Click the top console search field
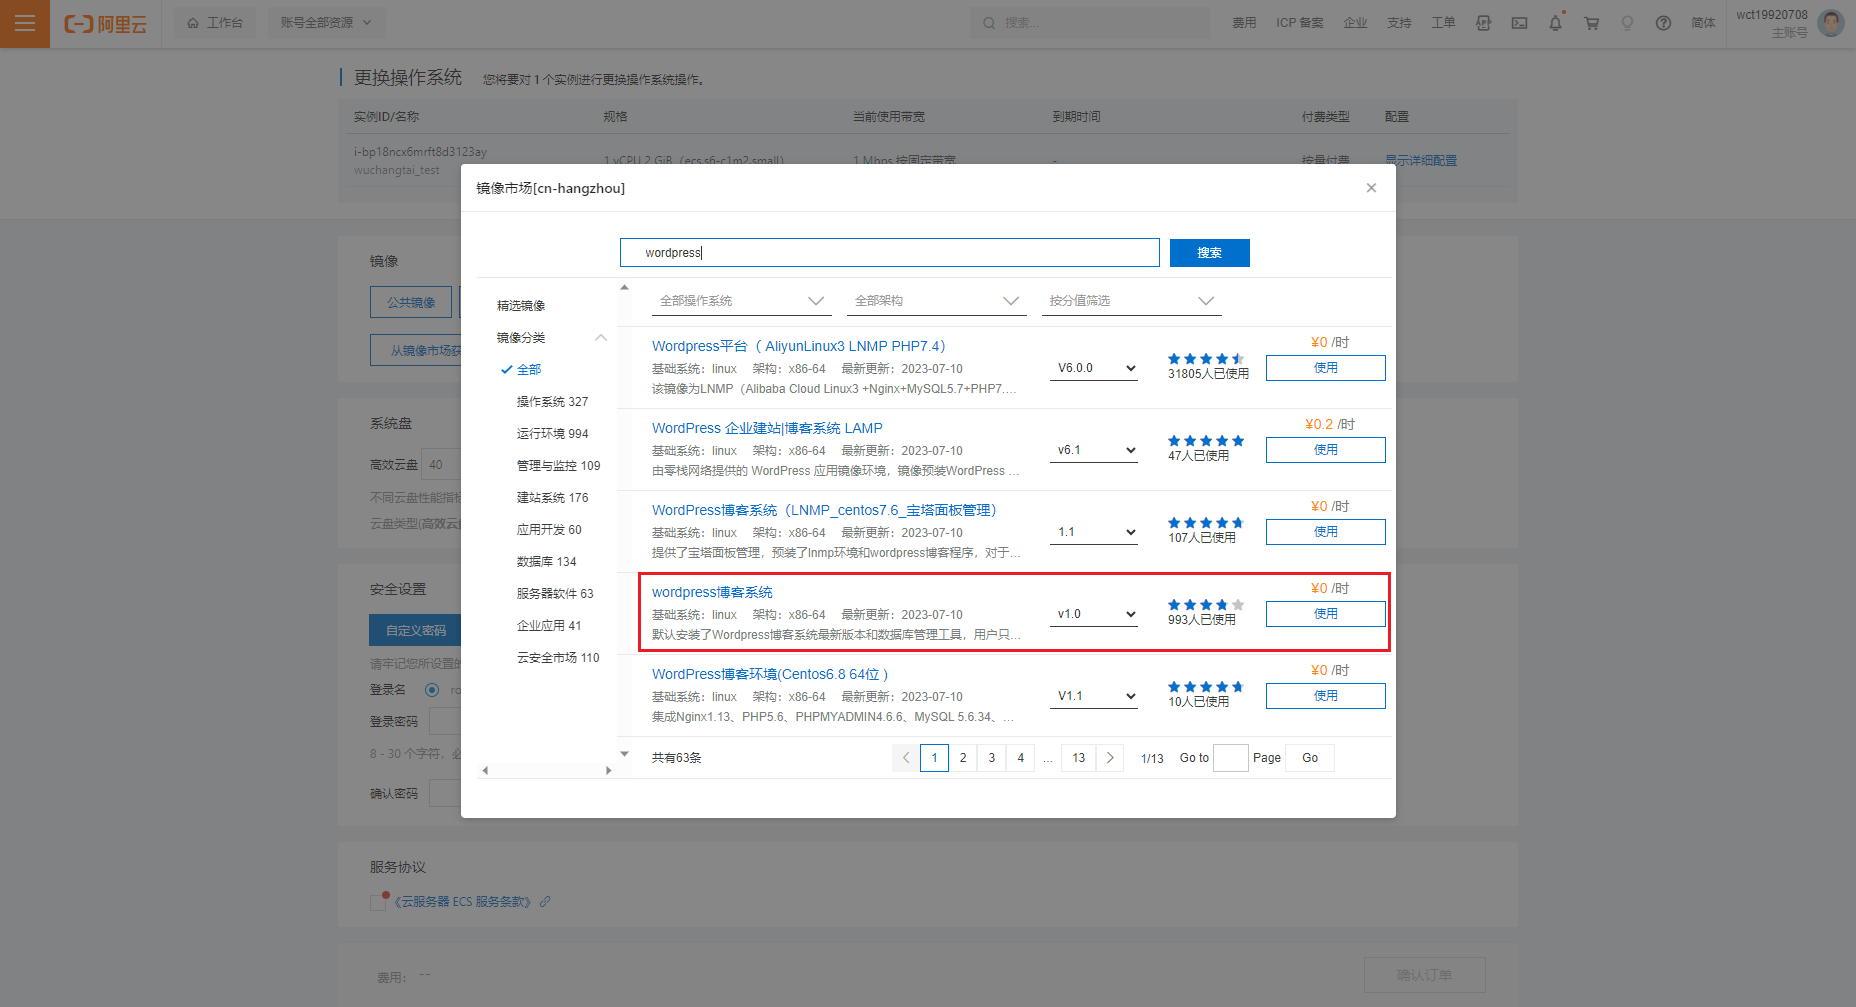Screen dimensions: 1856x1007 tap(1090, 23)
